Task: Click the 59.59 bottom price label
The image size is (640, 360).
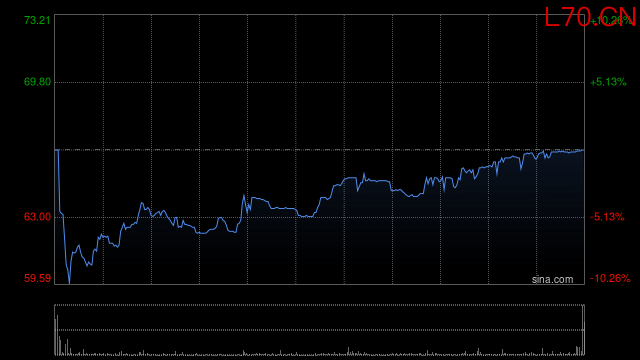Action: tap(37, 278)
